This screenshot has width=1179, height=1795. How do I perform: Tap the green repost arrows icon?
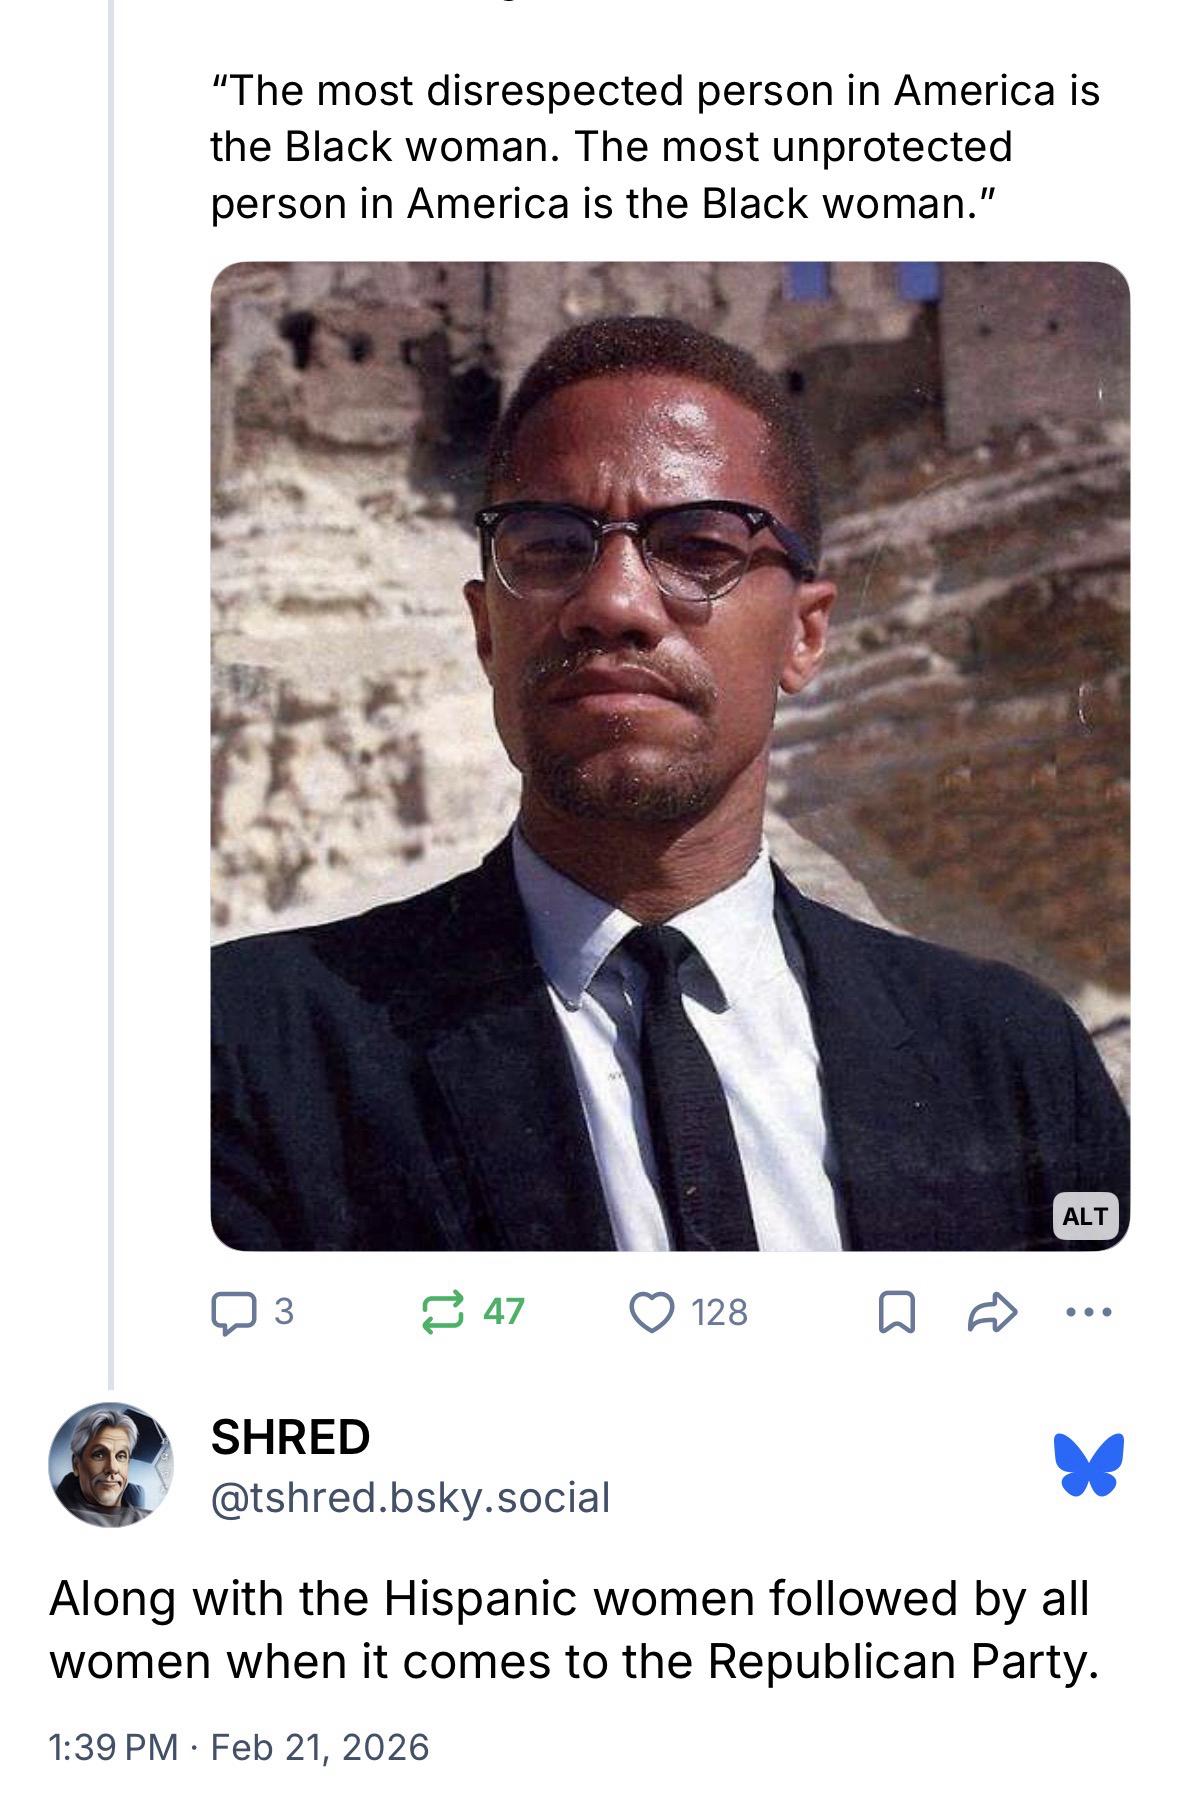443,1312
